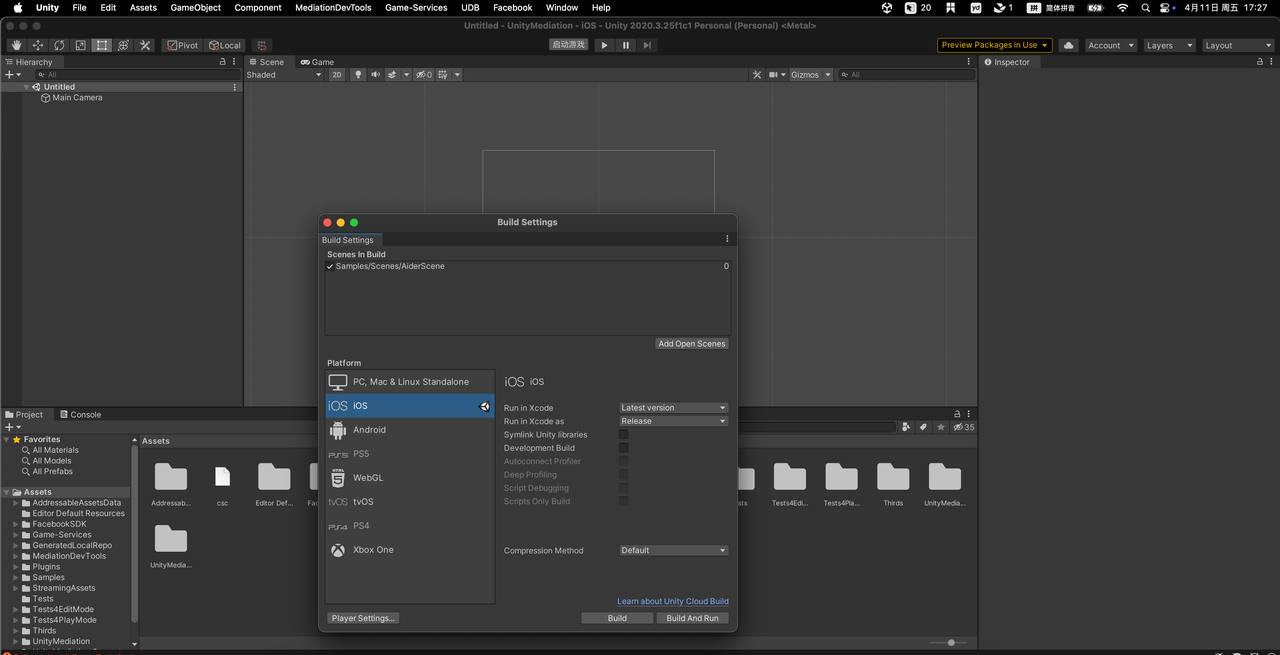Open Scene component tools wrench icon
1280x655 pixels.
click(x=757, y=75)
